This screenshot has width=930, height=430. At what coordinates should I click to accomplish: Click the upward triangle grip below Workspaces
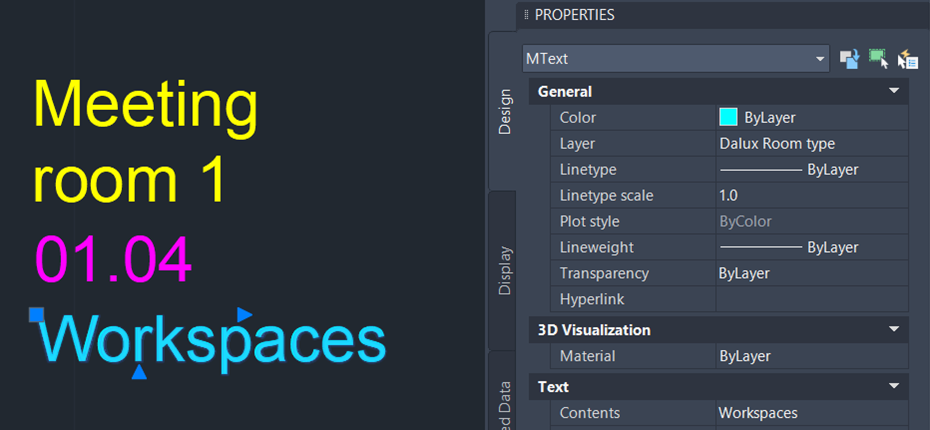point(140,372)
